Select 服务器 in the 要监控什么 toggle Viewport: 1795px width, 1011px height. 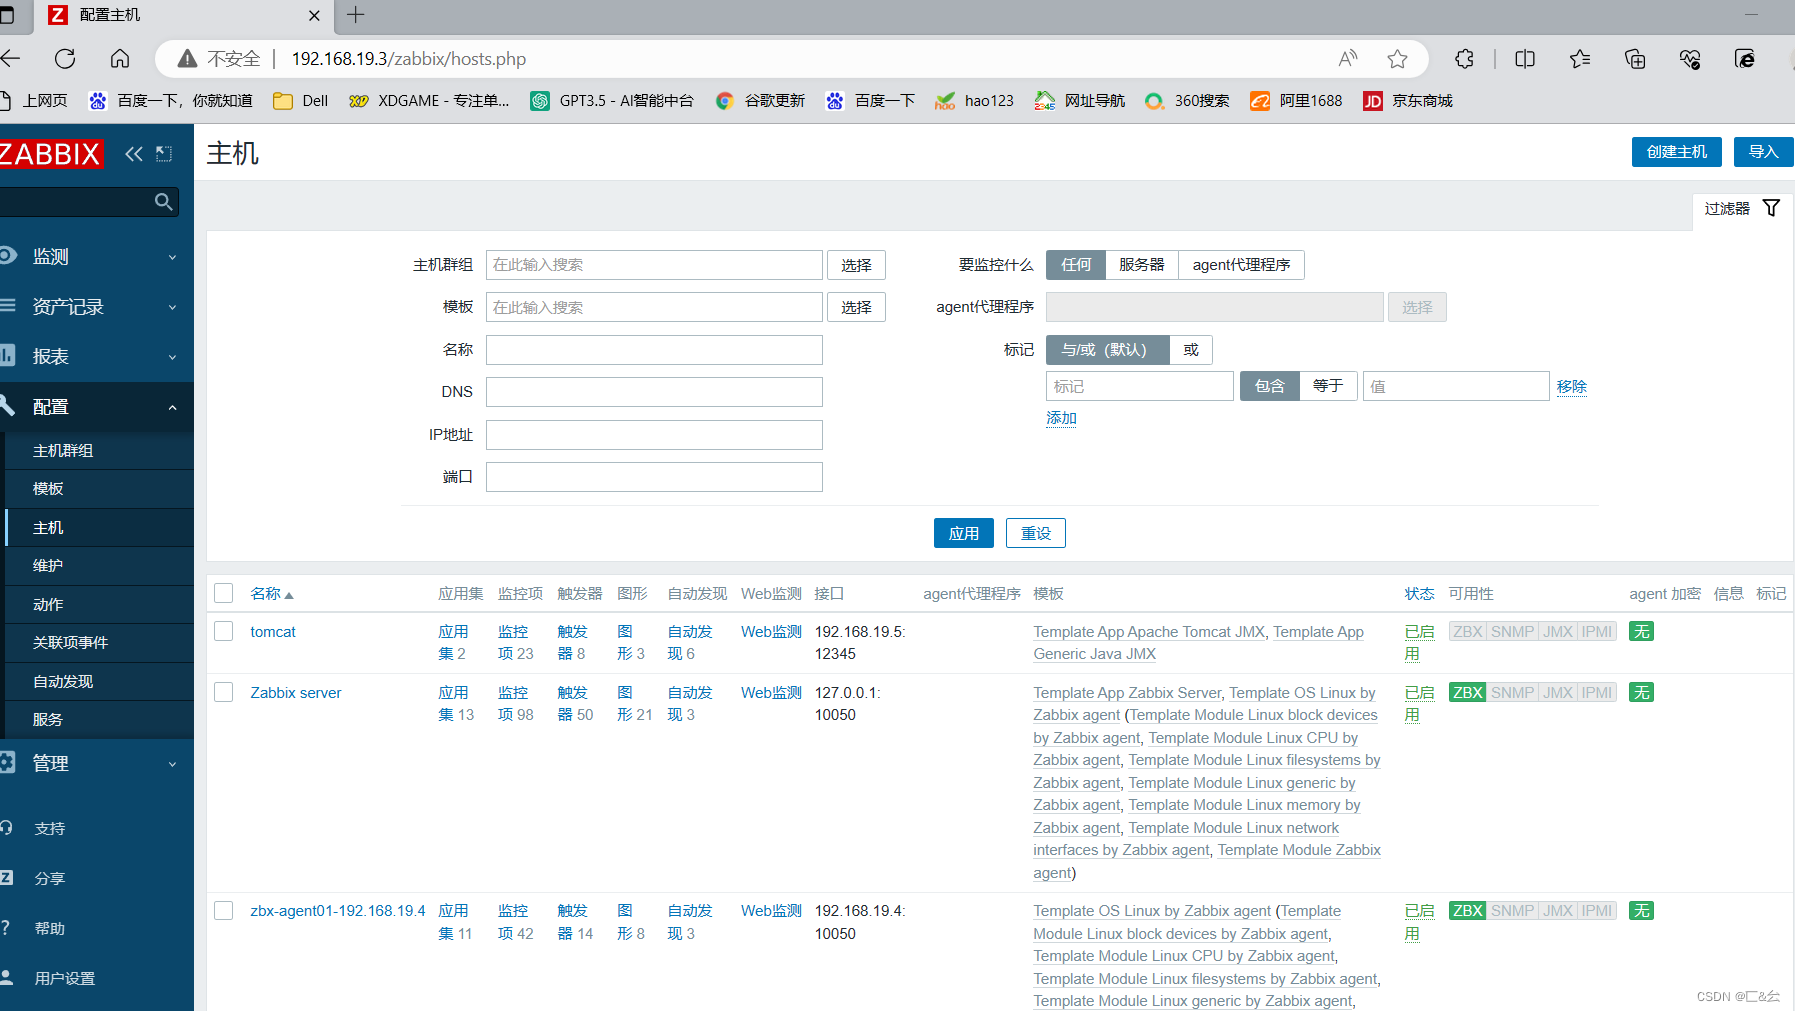click(1140, 264)
